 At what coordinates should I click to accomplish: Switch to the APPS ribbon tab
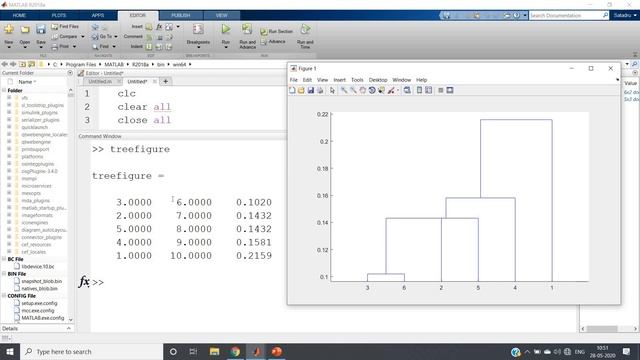point(98,16)
